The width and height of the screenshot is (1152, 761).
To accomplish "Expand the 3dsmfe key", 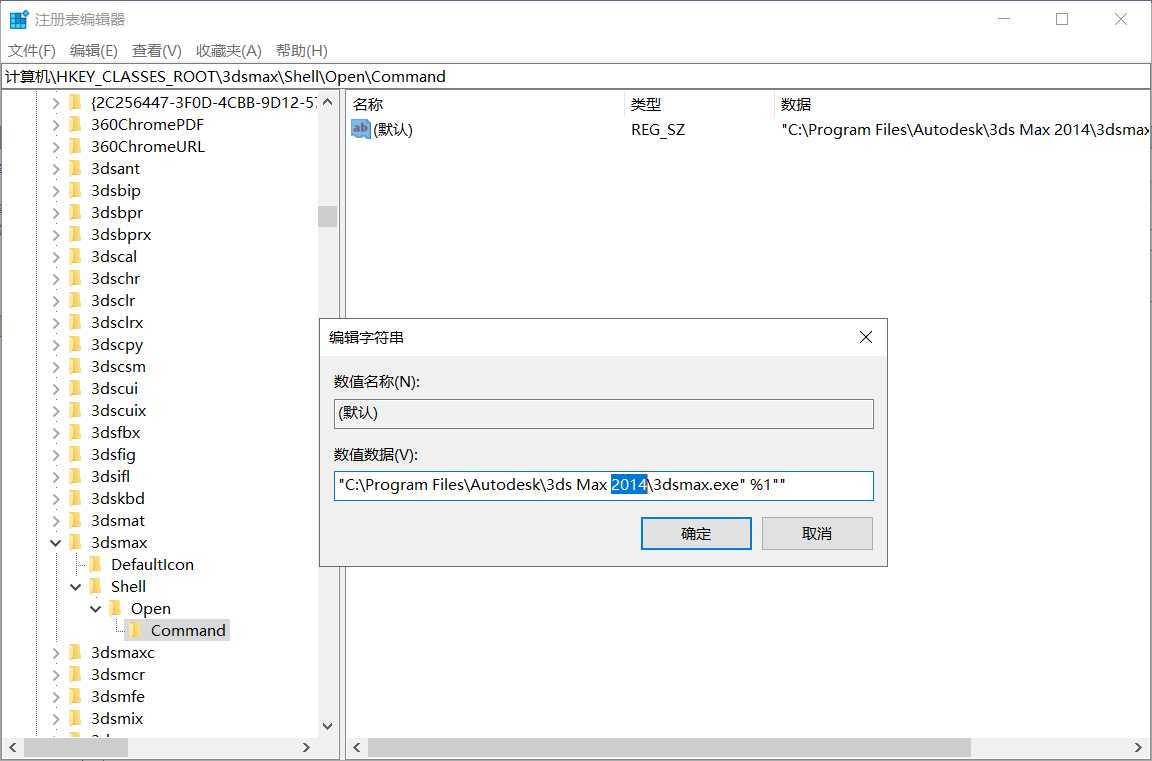I will tap(56, 697).
